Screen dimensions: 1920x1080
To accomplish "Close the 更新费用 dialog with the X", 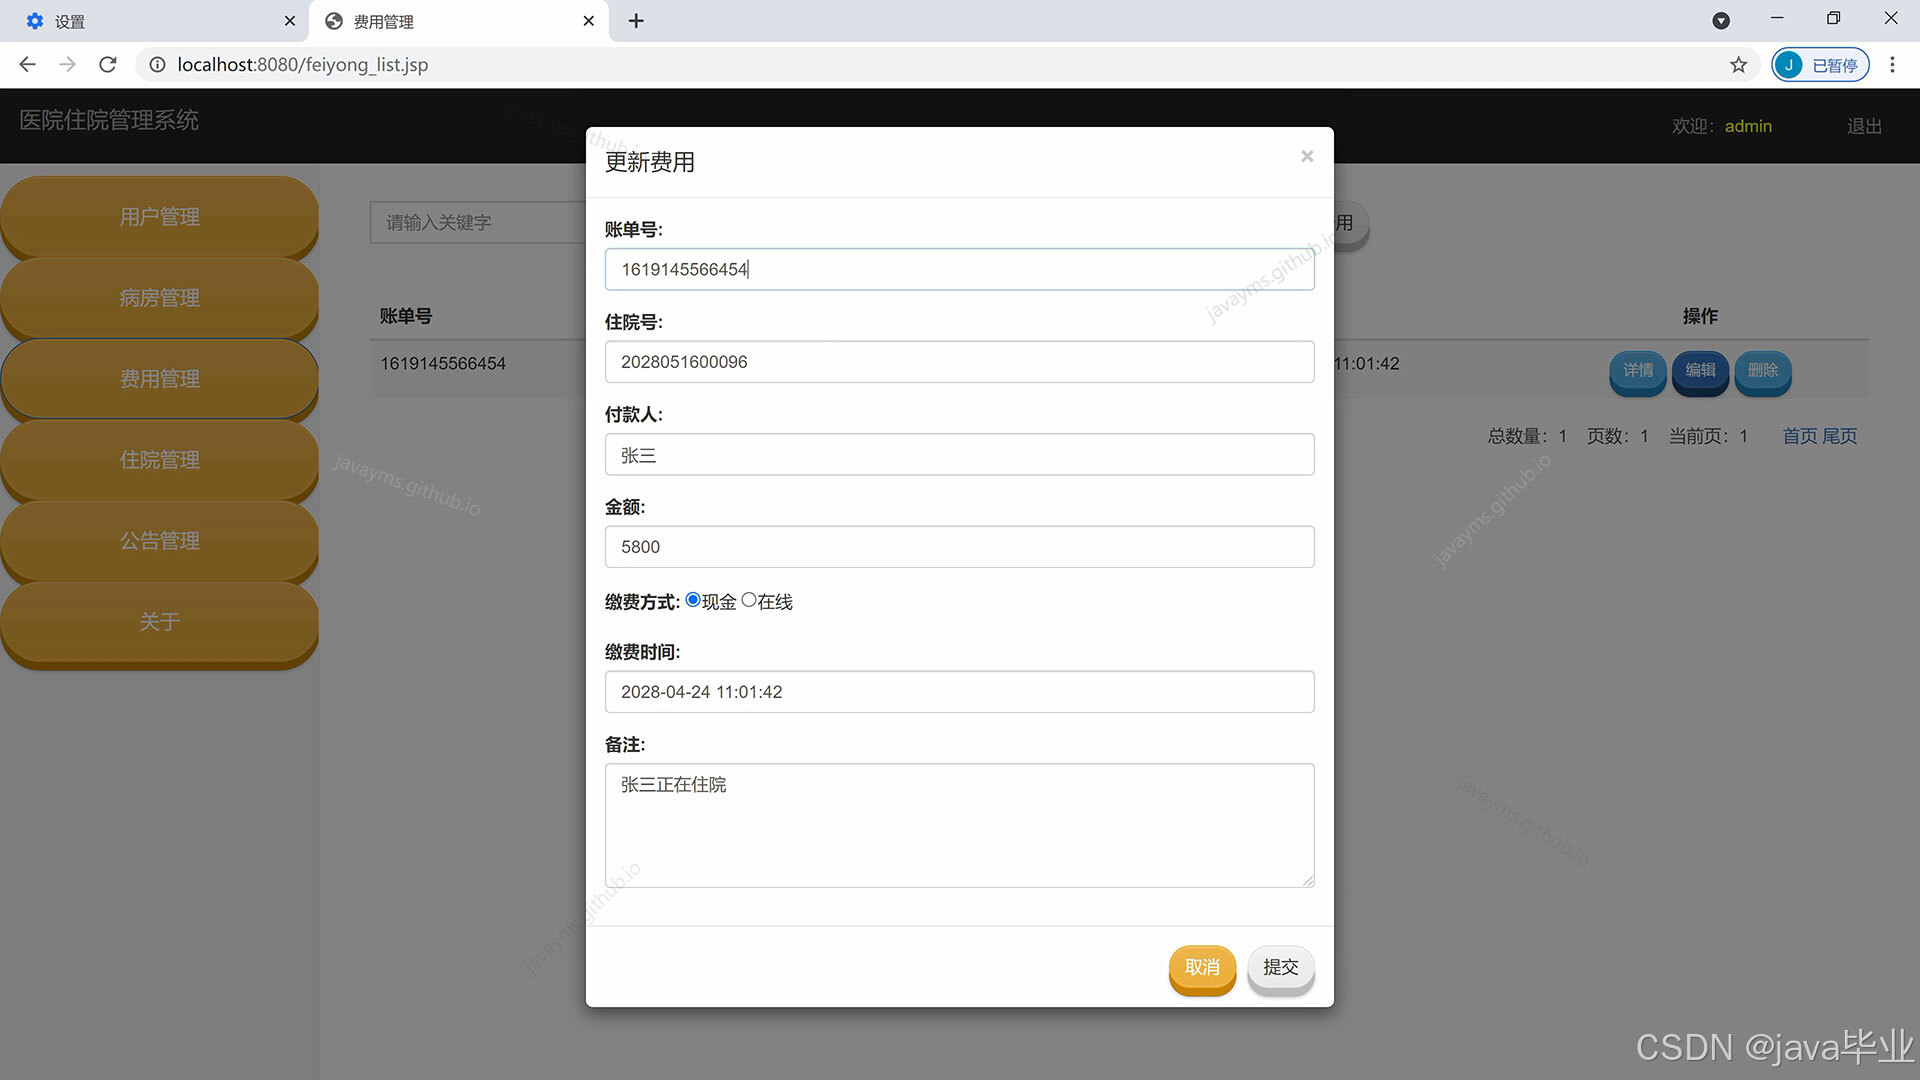I will [1306, 156].
